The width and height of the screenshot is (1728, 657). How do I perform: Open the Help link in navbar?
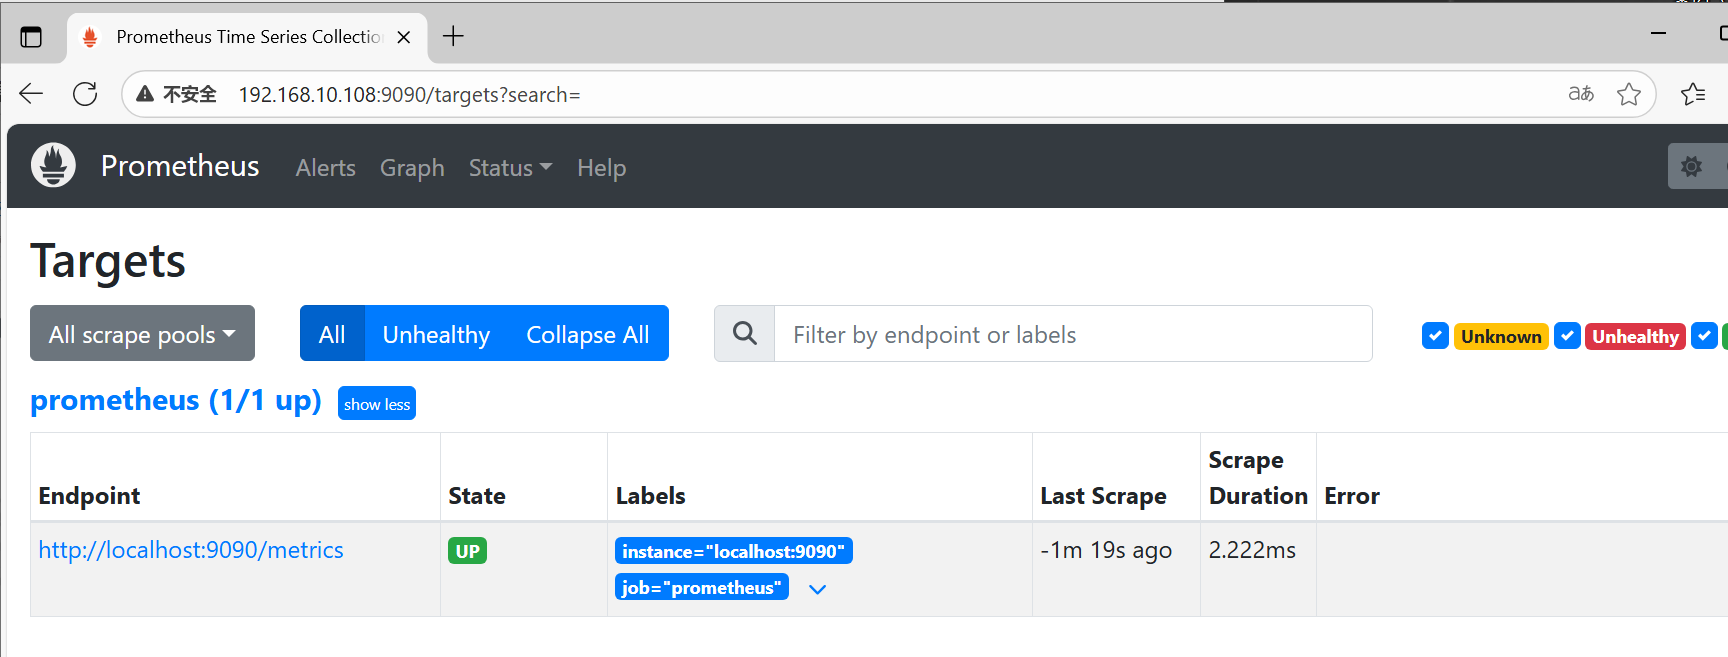coord(602,168)
